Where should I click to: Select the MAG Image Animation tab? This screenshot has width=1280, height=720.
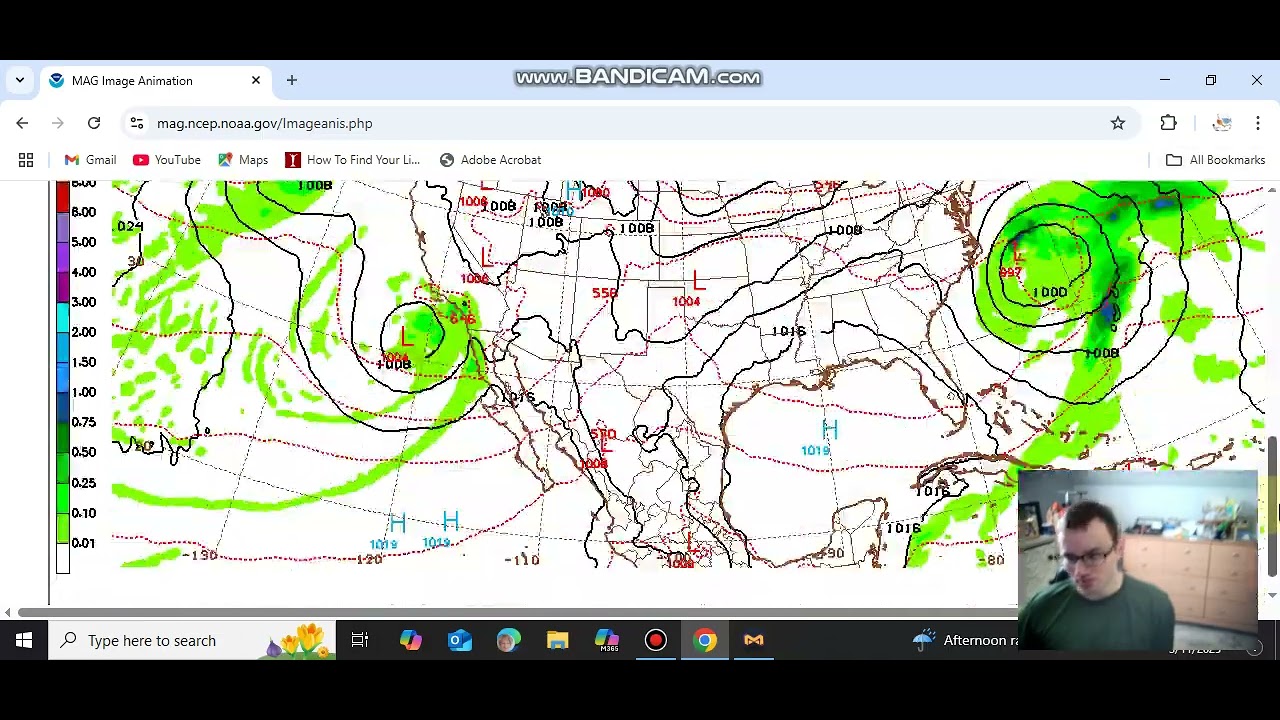click(156, 80)
